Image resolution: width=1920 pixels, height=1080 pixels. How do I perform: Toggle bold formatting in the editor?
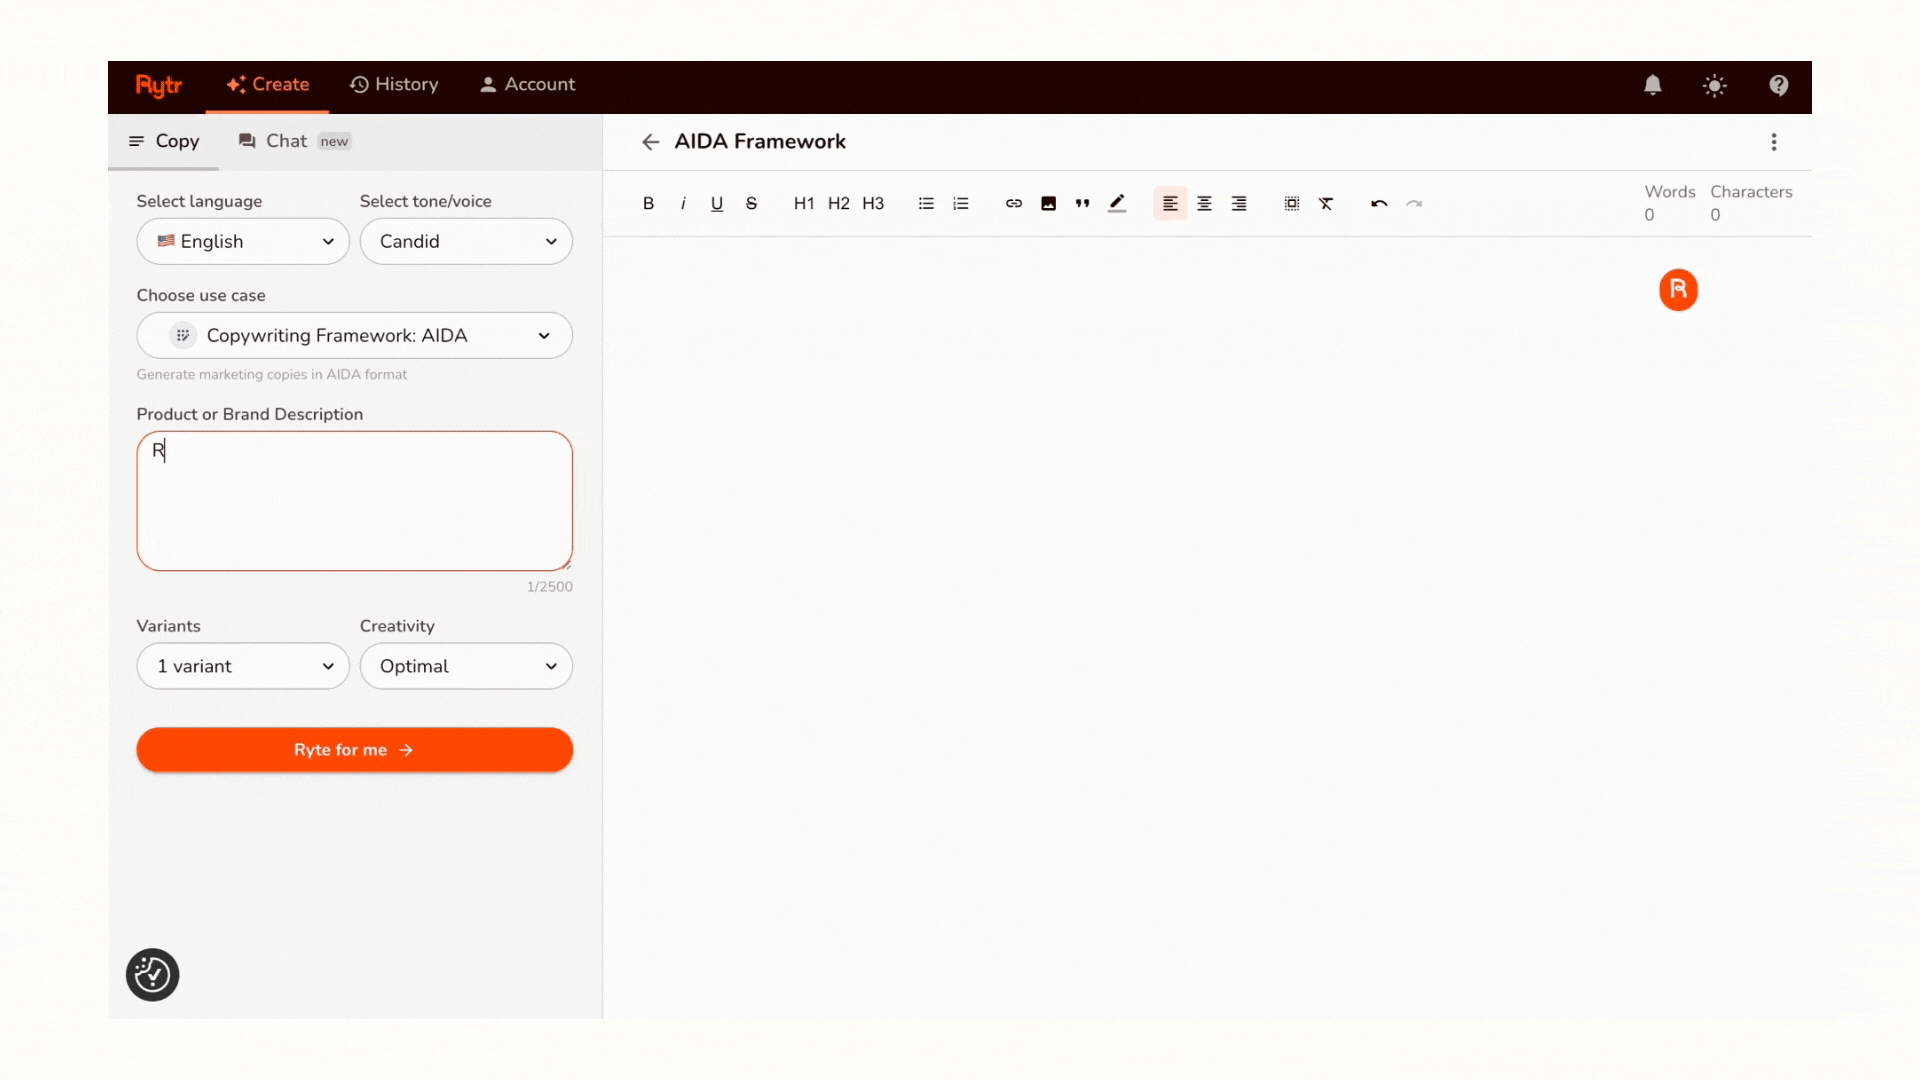point(648,203)
